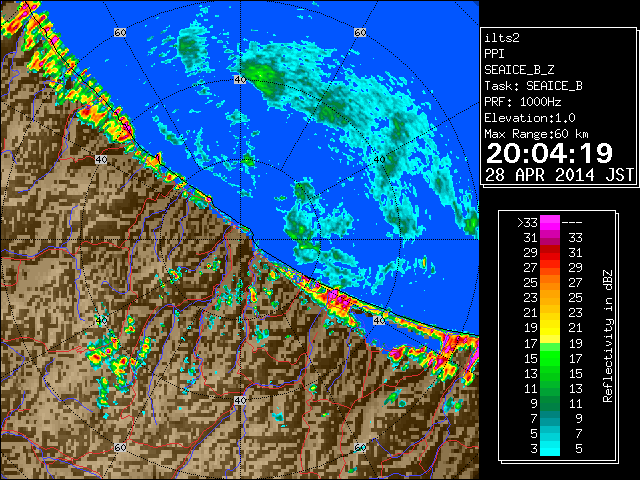Pick the red 29–31 dBZ legend swatch
The width and height of the screenshot is (640, 480).
pyautogui.click(x=550, y=253)
